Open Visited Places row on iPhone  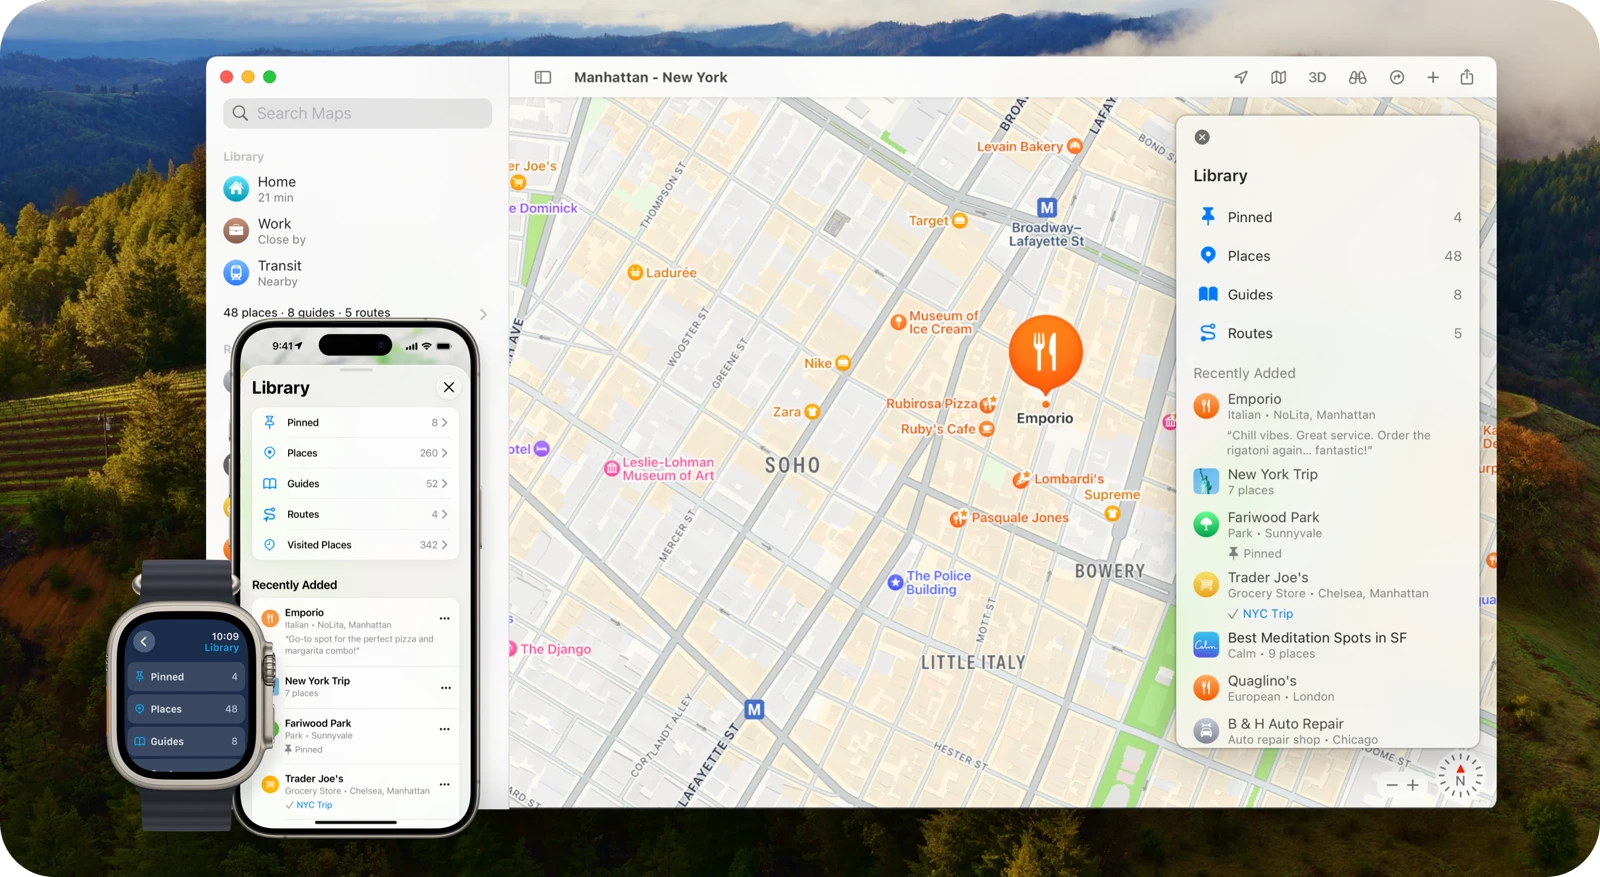point(356,545)
